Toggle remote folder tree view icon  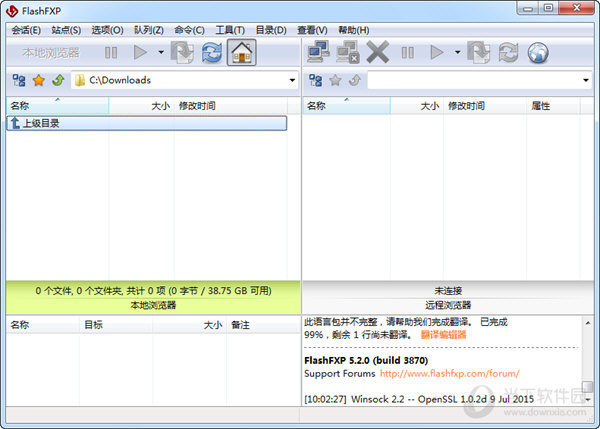[x=315, y=80]
